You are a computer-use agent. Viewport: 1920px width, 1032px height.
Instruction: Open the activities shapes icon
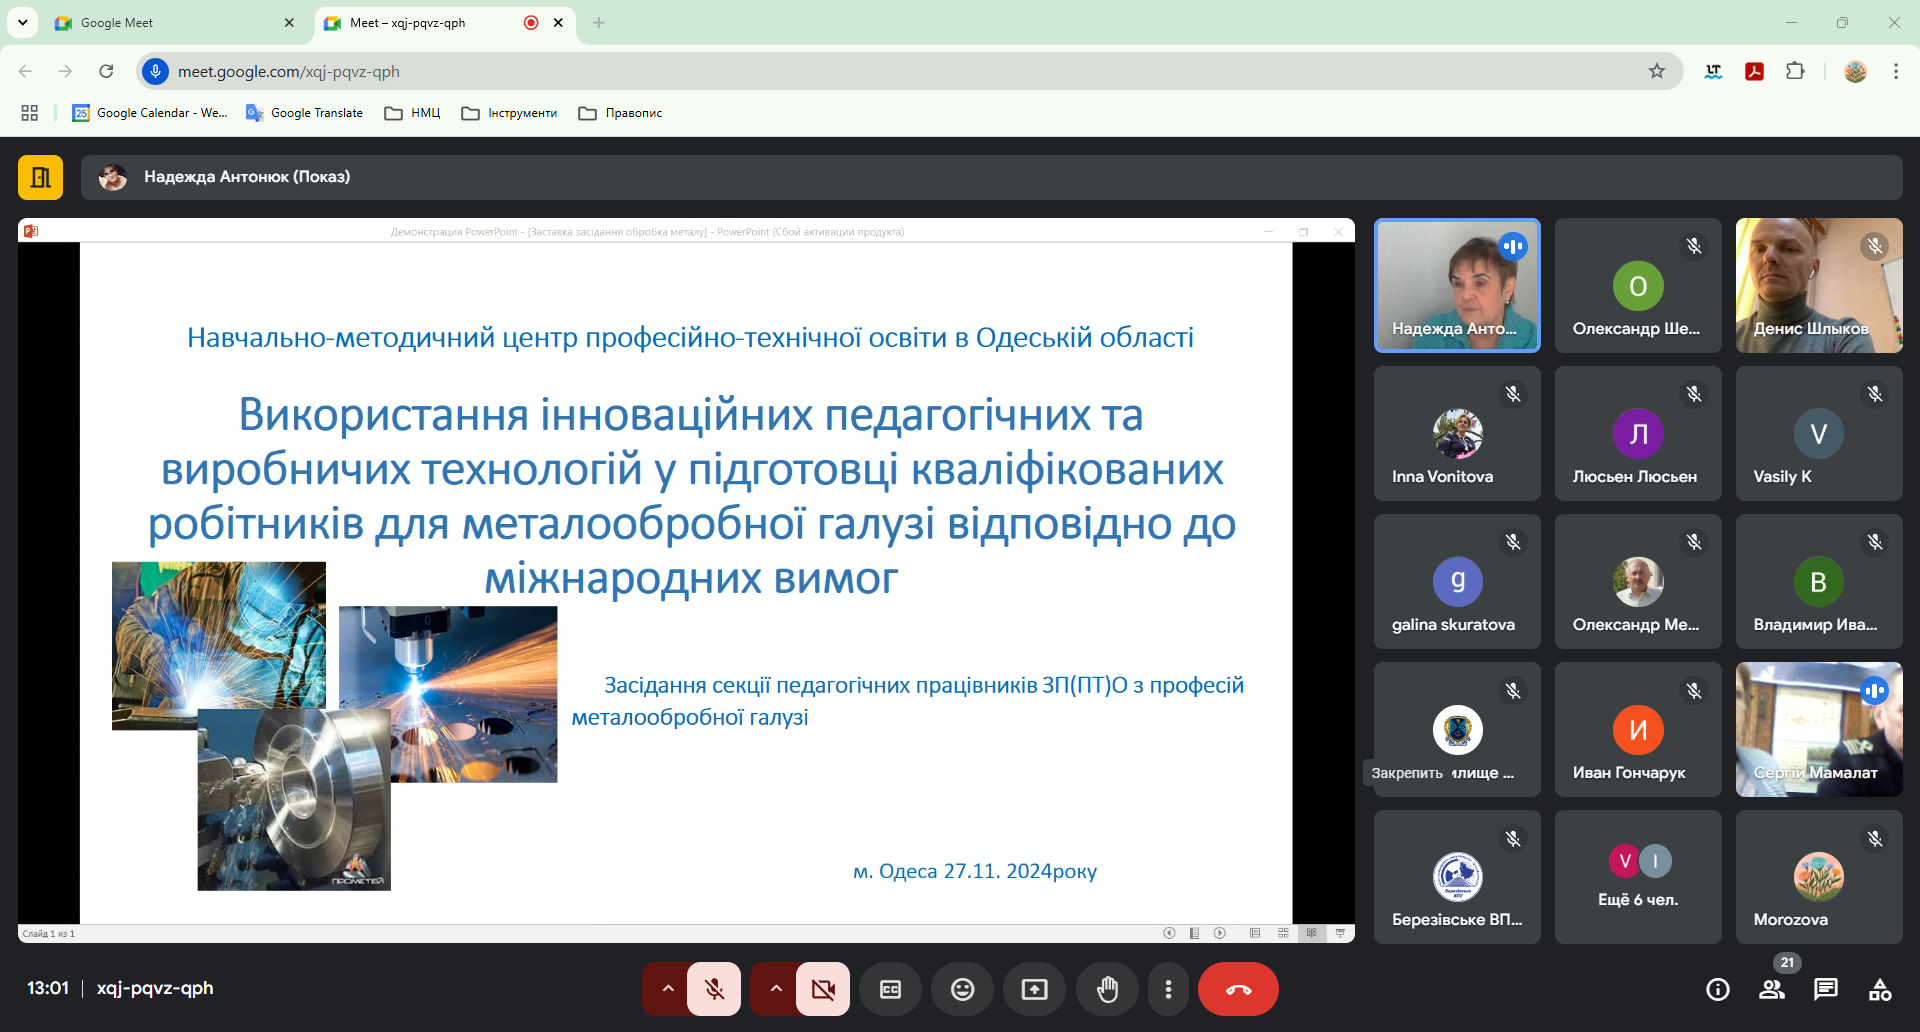pyautogui.click(x=1879, y=989)
